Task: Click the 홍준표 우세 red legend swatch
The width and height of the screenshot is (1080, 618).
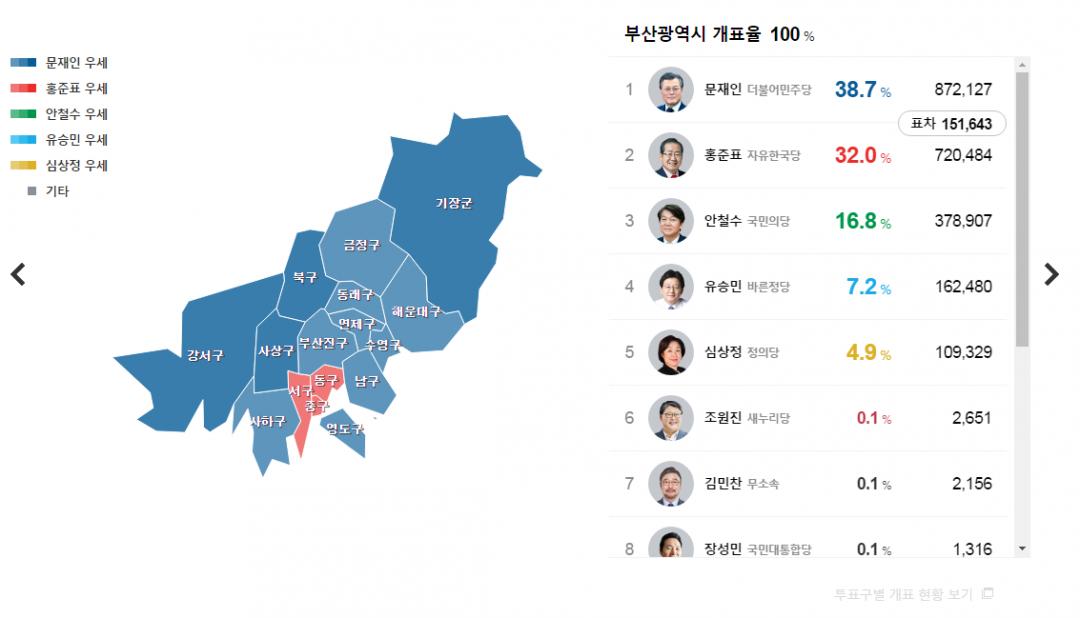Action: (24, 89)
